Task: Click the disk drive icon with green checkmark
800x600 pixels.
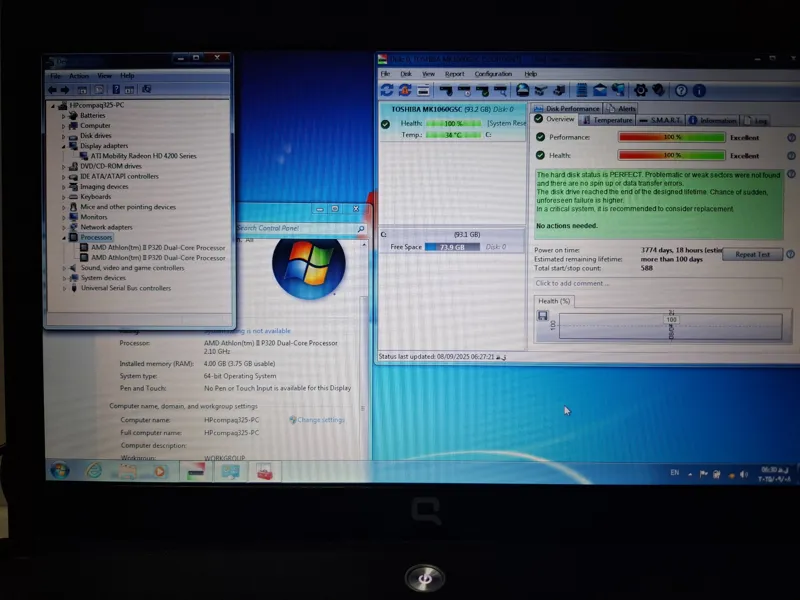Action: pyautogui.click(x=482, y=91)
